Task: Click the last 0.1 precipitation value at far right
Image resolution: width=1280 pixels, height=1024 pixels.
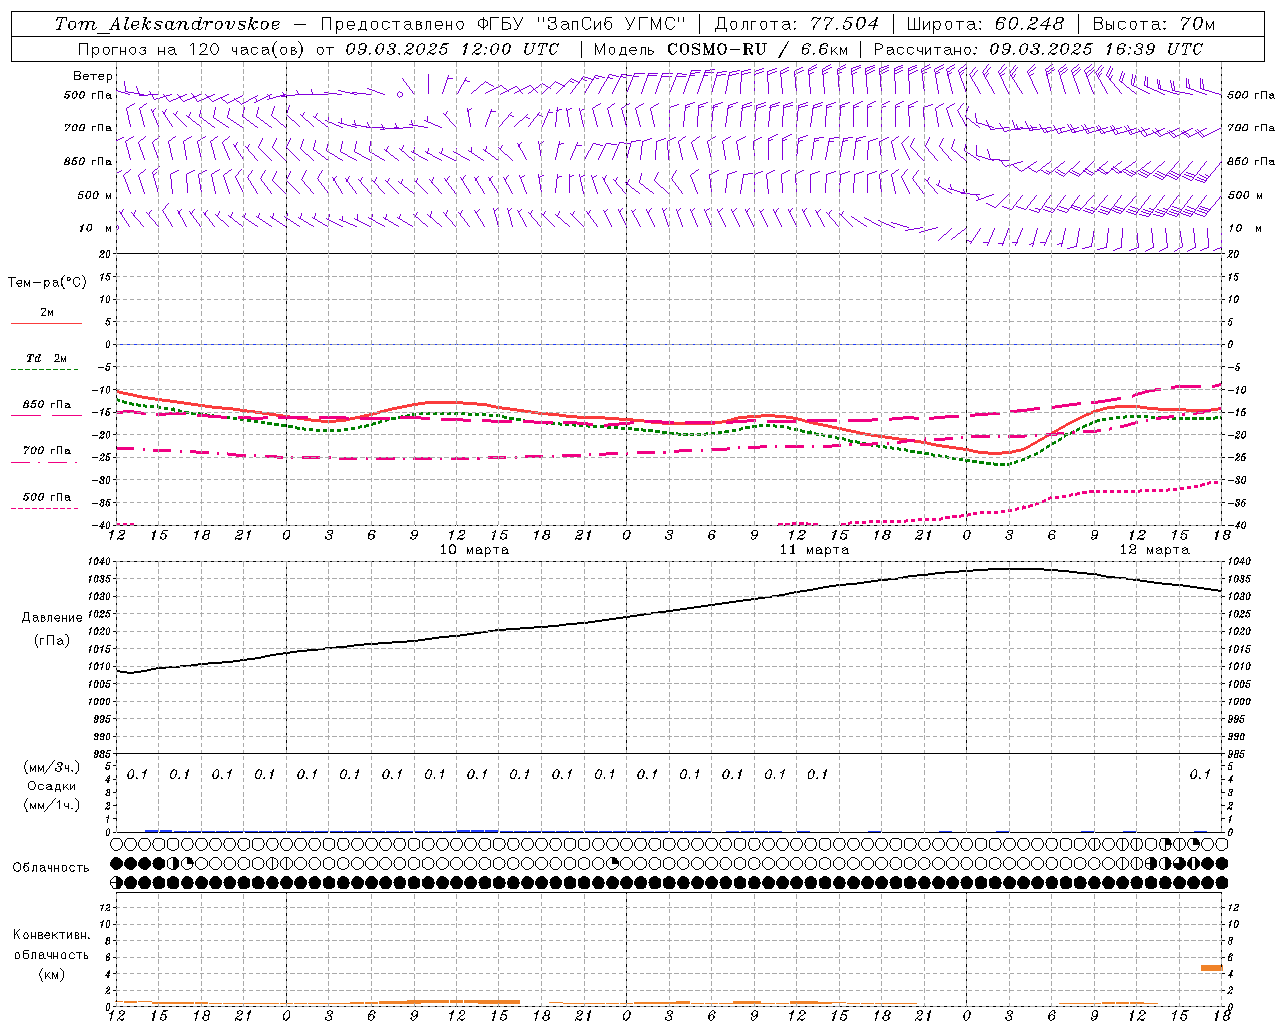Action: 1200,774
